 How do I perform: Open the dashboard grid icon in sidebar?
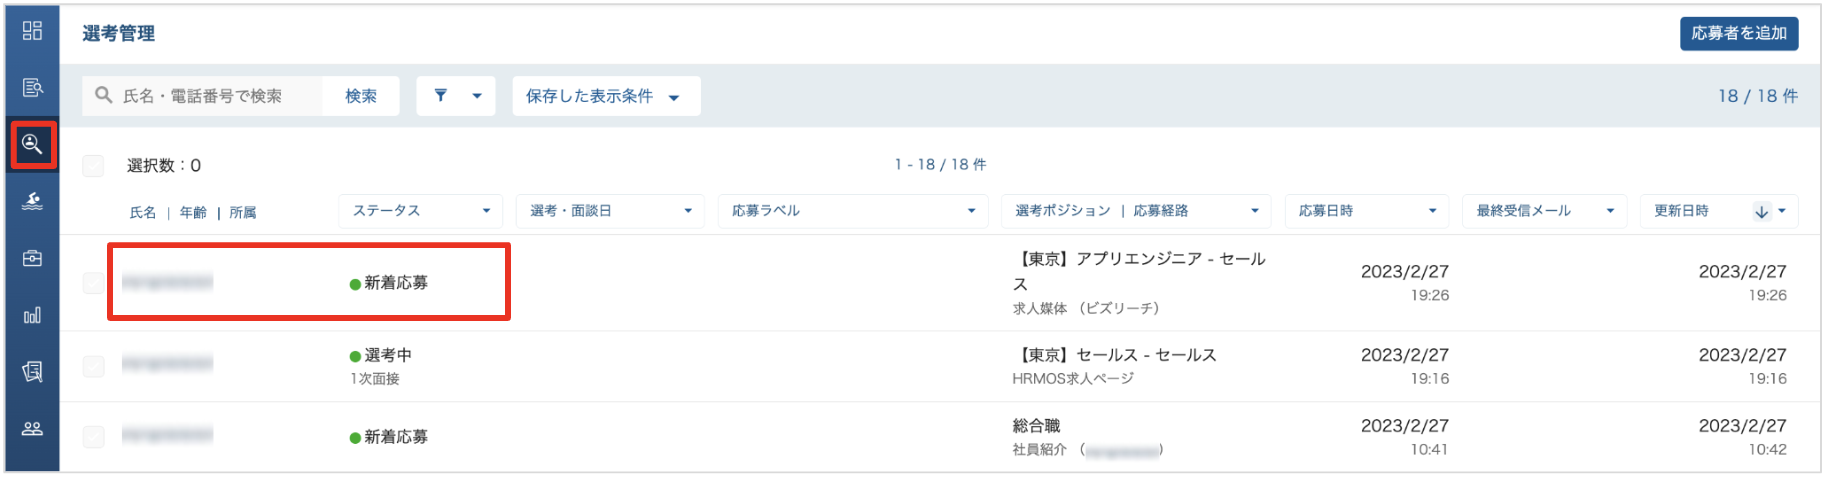tap(32, 31)
